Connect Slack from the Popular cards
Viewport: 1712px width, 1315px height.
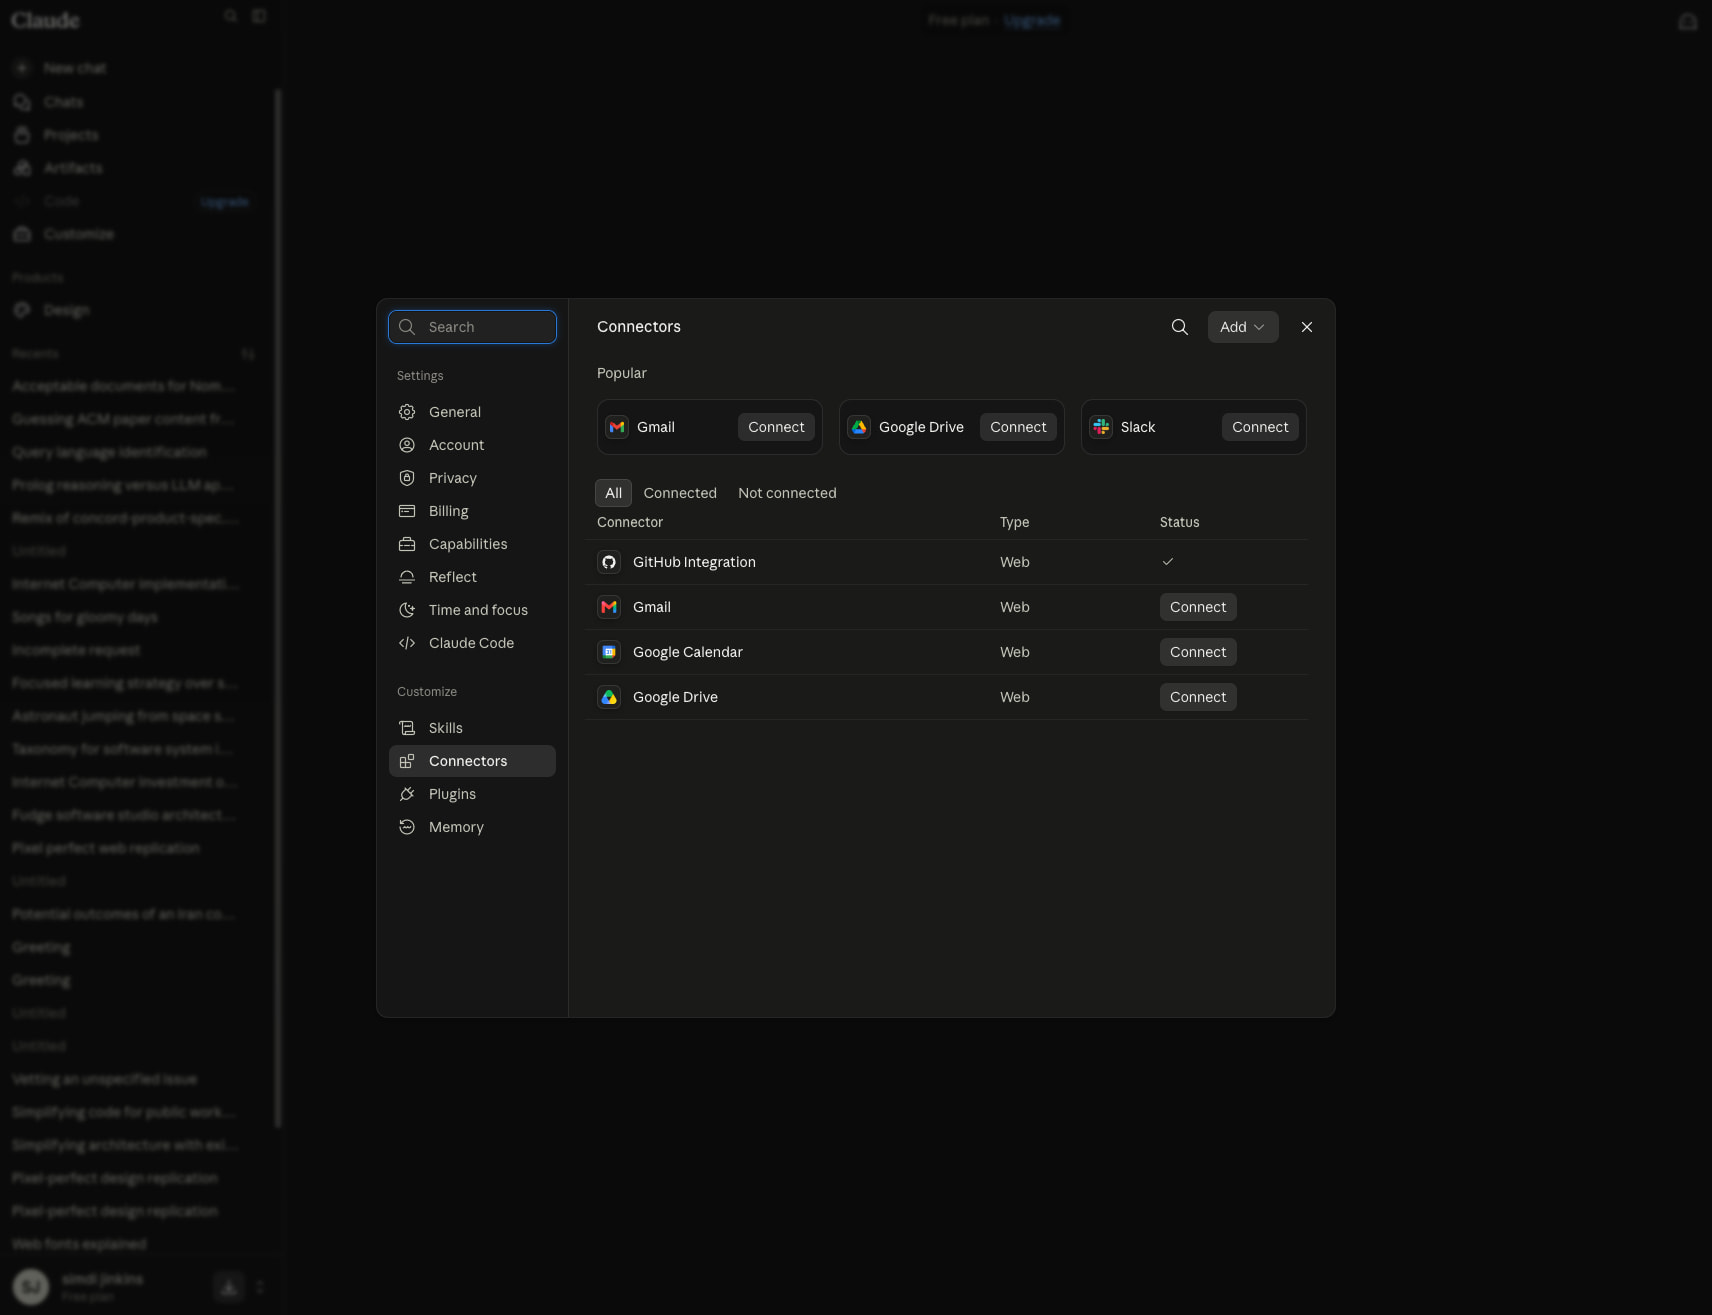(x=1260, y=427)
